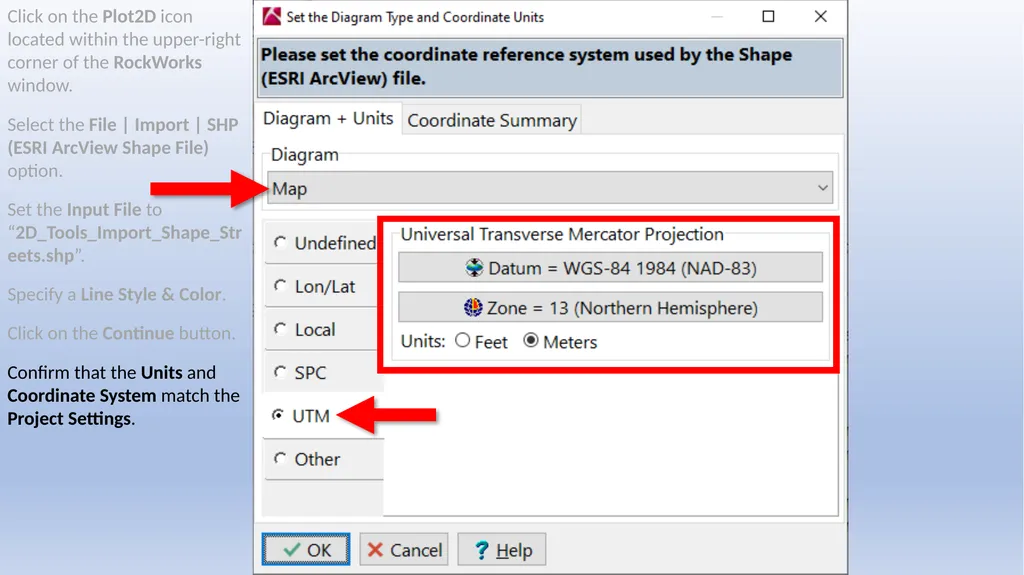Close the Set Diagram Type dialog
Screen dimensions: 1024x575
(x=821, y=17)
